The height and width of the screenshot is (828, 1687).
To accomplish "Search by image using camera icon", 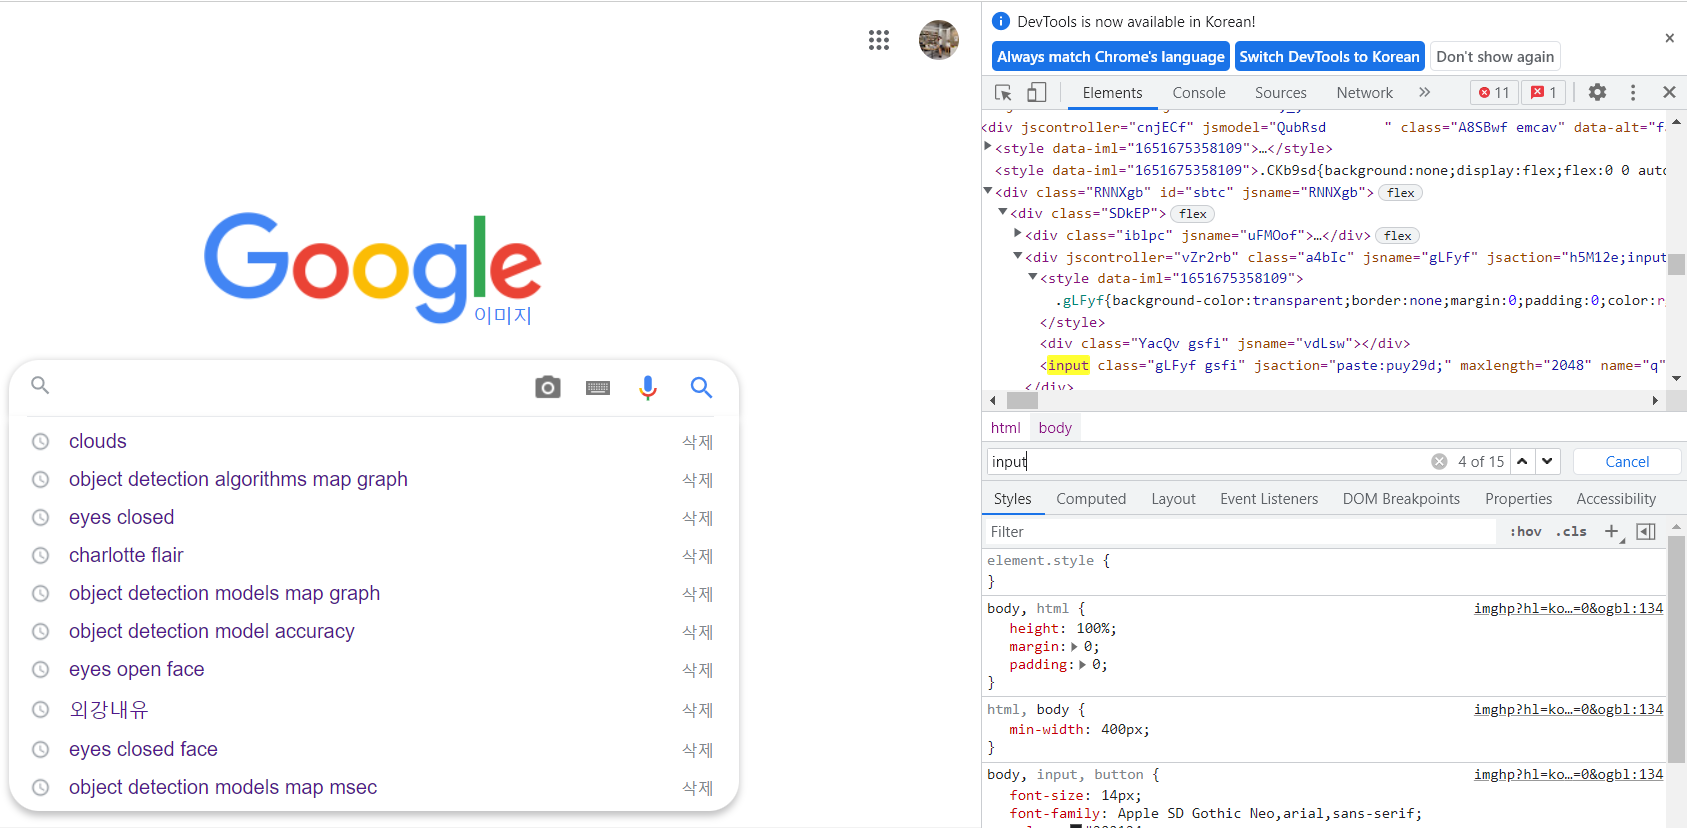I will [x=548, y=387].
